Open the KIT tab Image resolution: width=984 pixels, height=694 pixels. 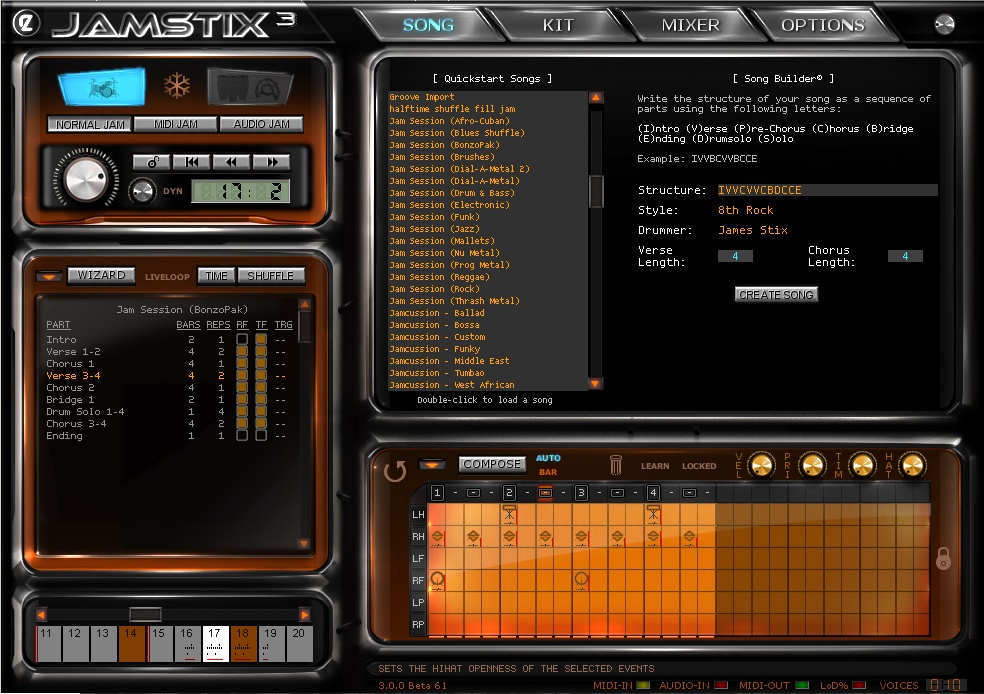click(558, 25)
